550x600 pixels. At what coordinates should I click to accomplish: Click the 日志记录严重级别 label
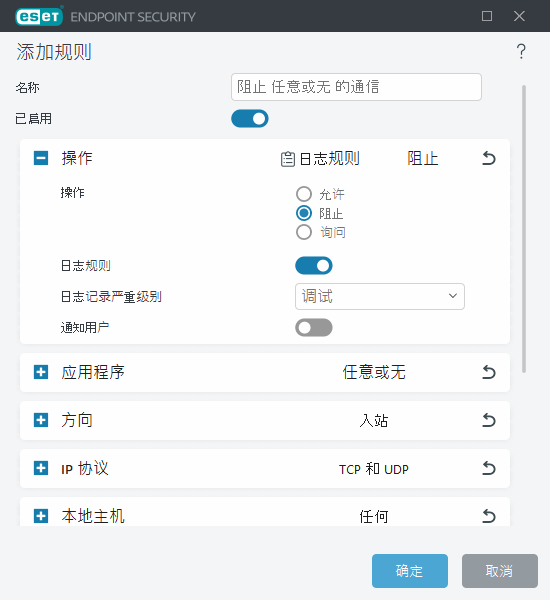111,297
